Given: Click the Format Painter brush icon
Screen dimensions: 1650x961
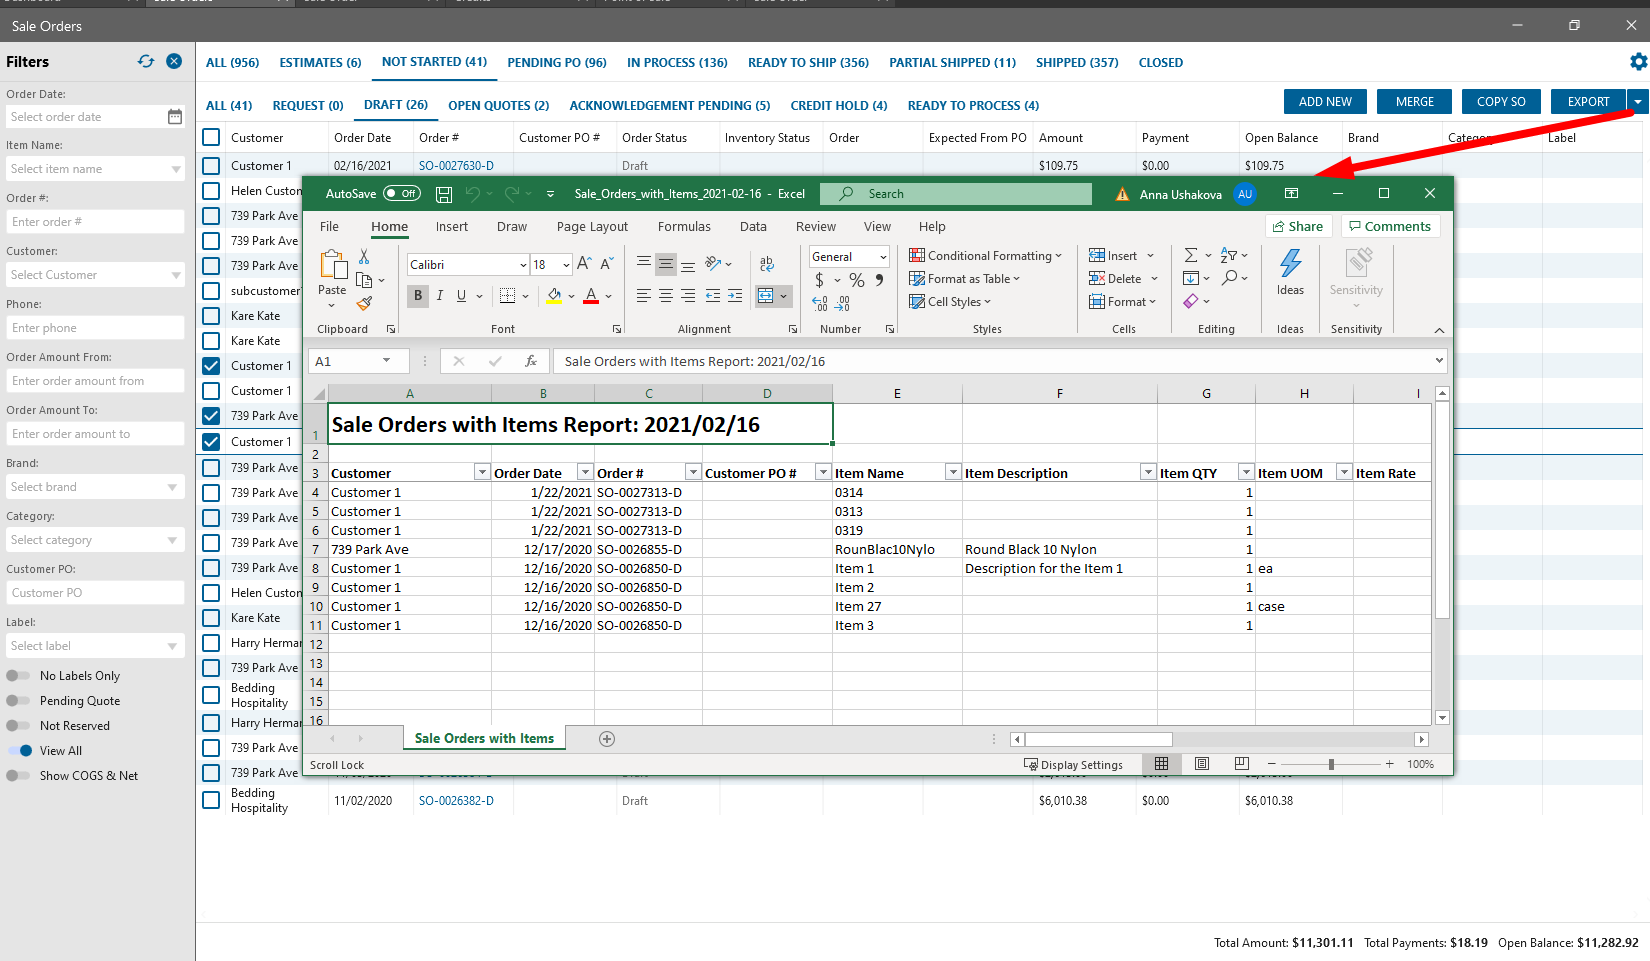Looking at the screenshot, I should click(365, 303).
